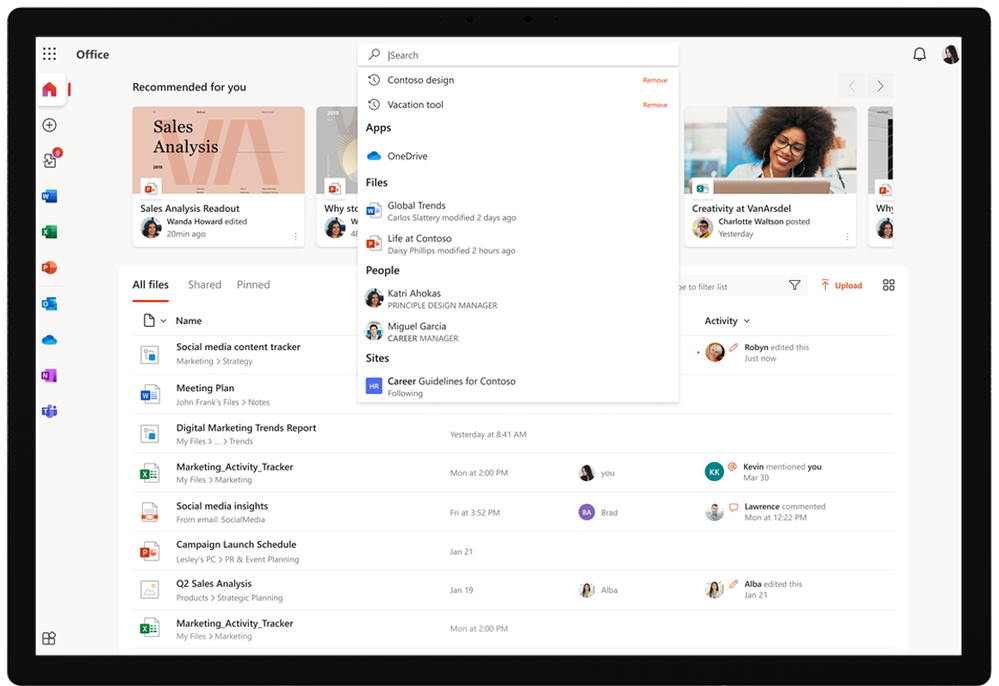Click the PowerPoint icon of Campaign Launch Schedule
Image resolution: width=999 pixels, height=686 pixels.
(x=149, y=552)
